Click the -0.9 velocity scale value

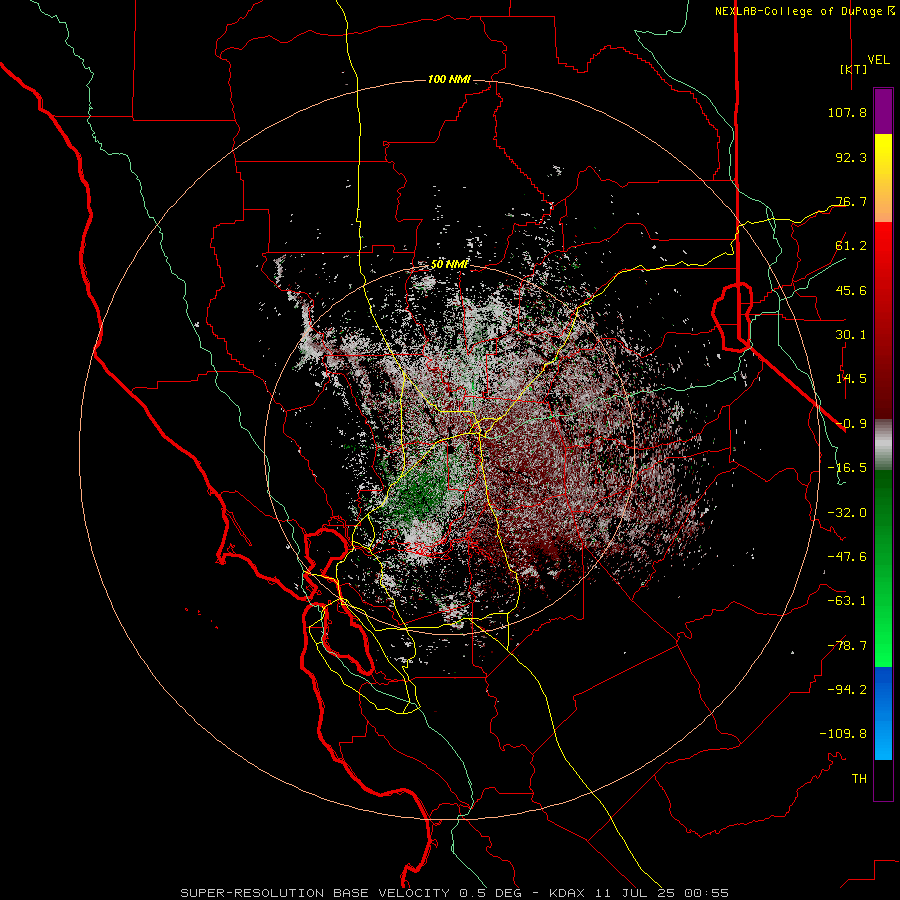point(851,424)
